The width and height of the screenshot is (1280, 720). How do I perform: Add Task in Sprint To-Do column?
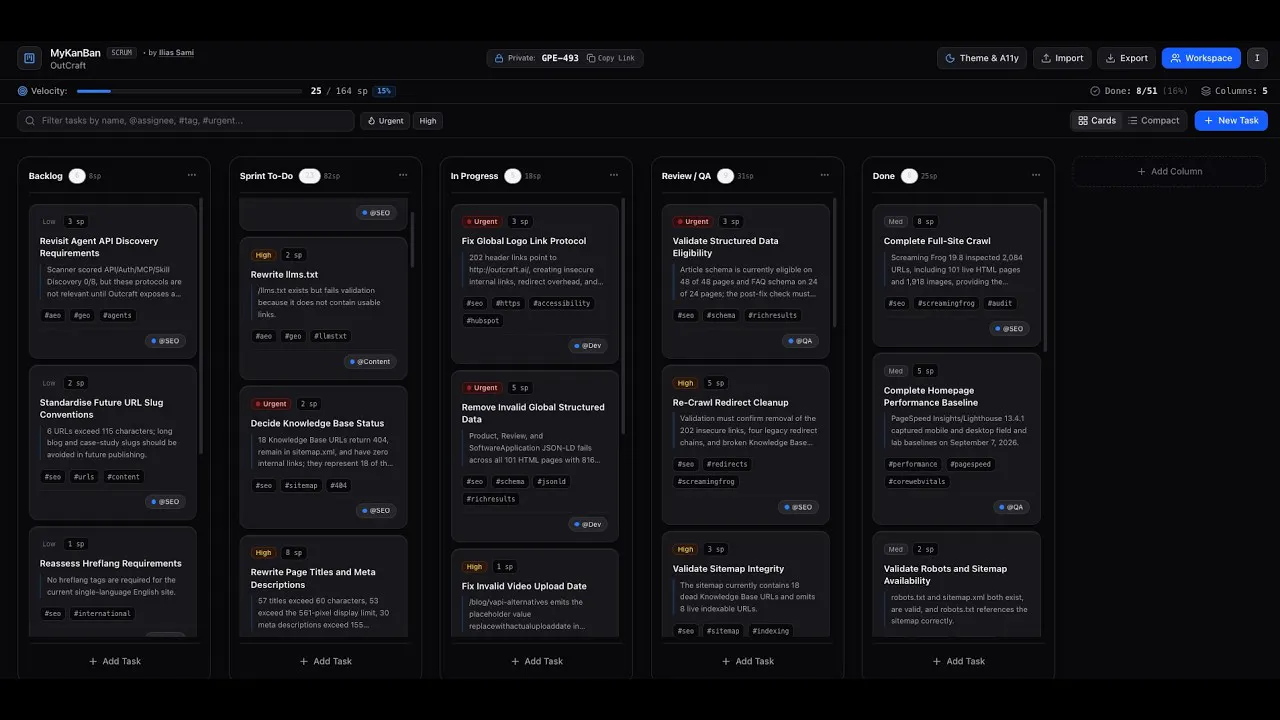(x=325, y=661)
